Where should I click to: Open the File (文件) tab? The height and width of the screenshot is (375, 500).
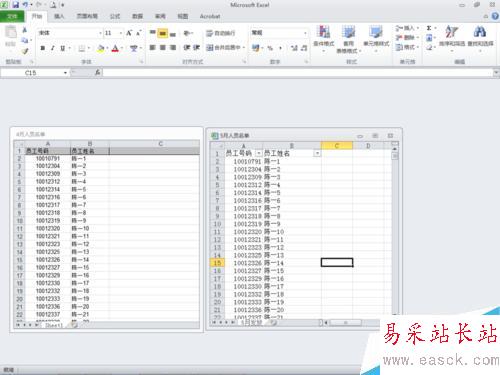click(x=12, y=16)
